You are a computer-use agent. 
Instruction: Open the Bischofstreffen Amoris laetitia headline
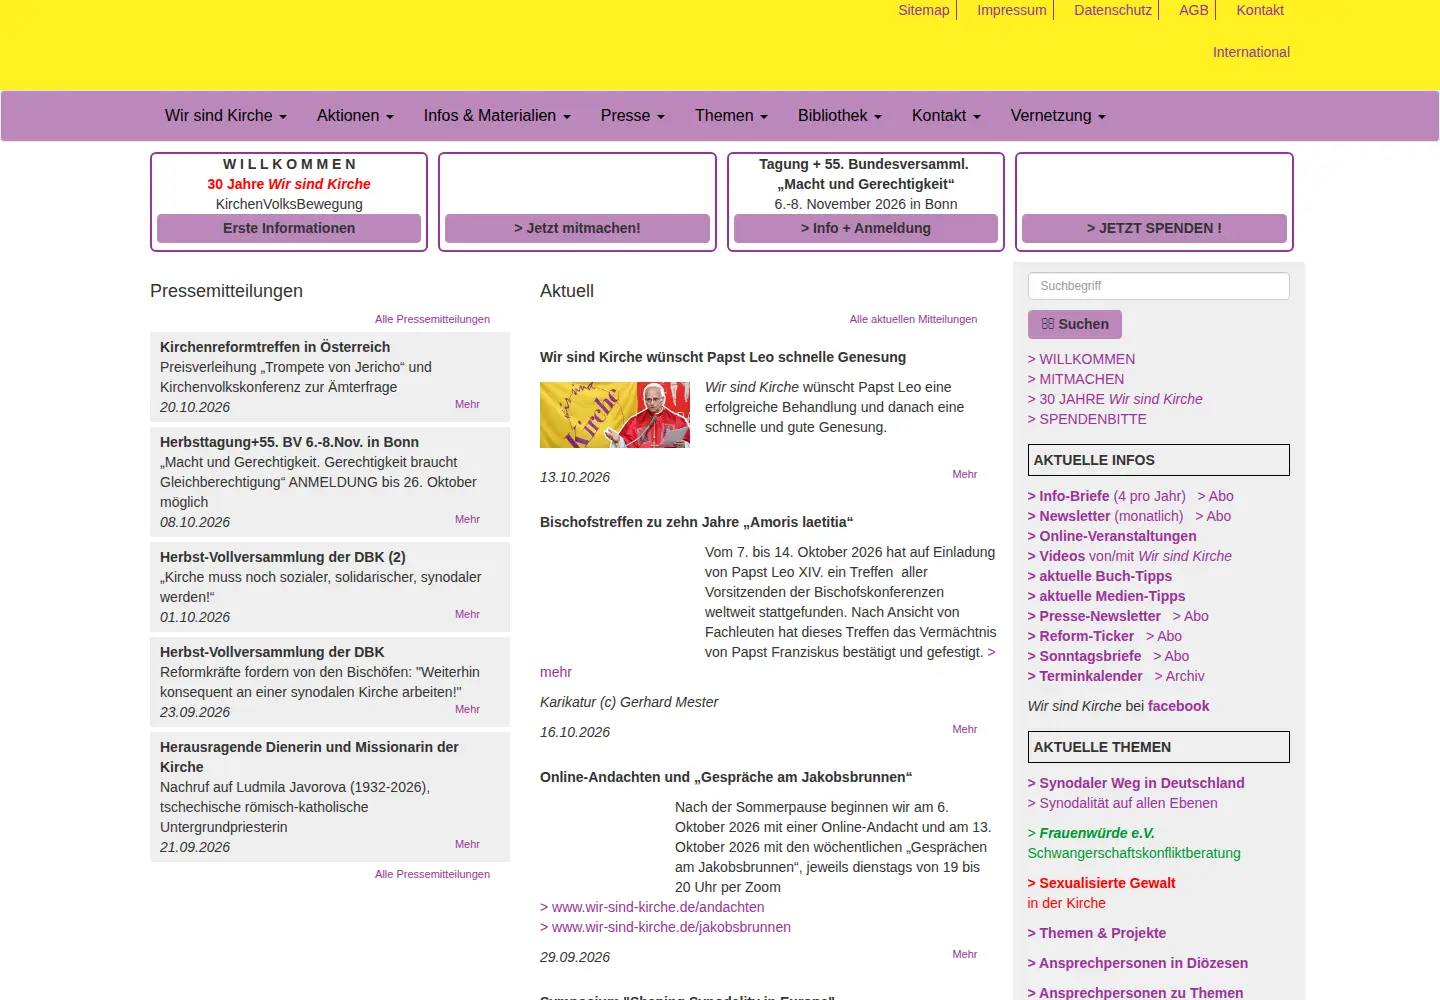point(696,522)
